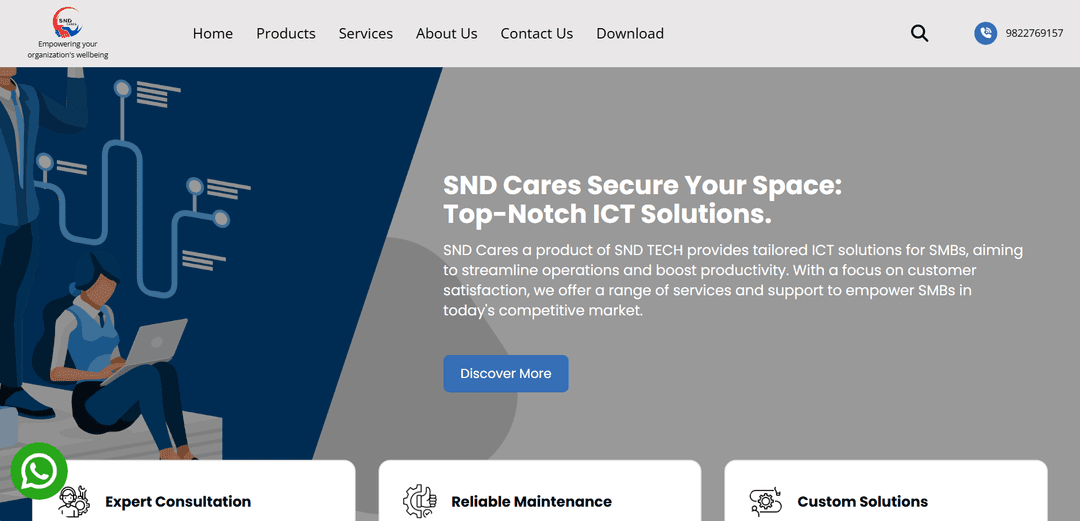Navigate to About Us
The width and height of the screenshot is (1080, 521).
pyautogui.click(x=446, y=33)
